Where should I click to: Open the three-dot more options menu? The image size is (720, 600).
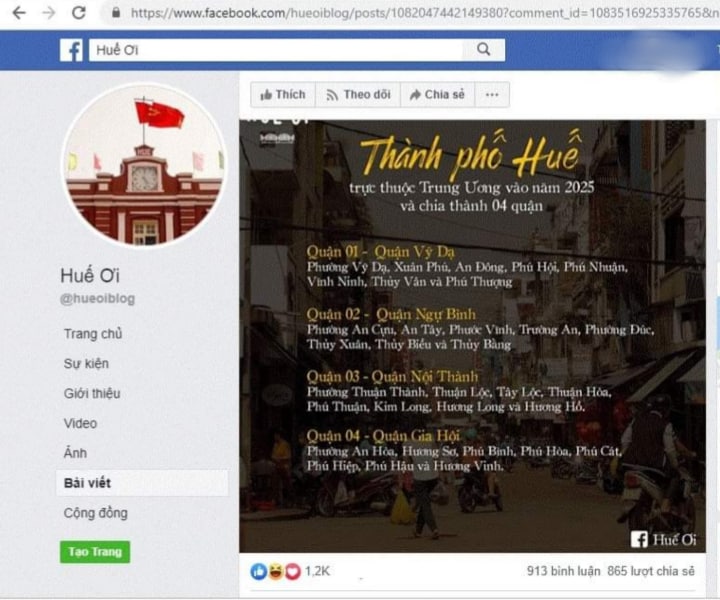point(492,95)
